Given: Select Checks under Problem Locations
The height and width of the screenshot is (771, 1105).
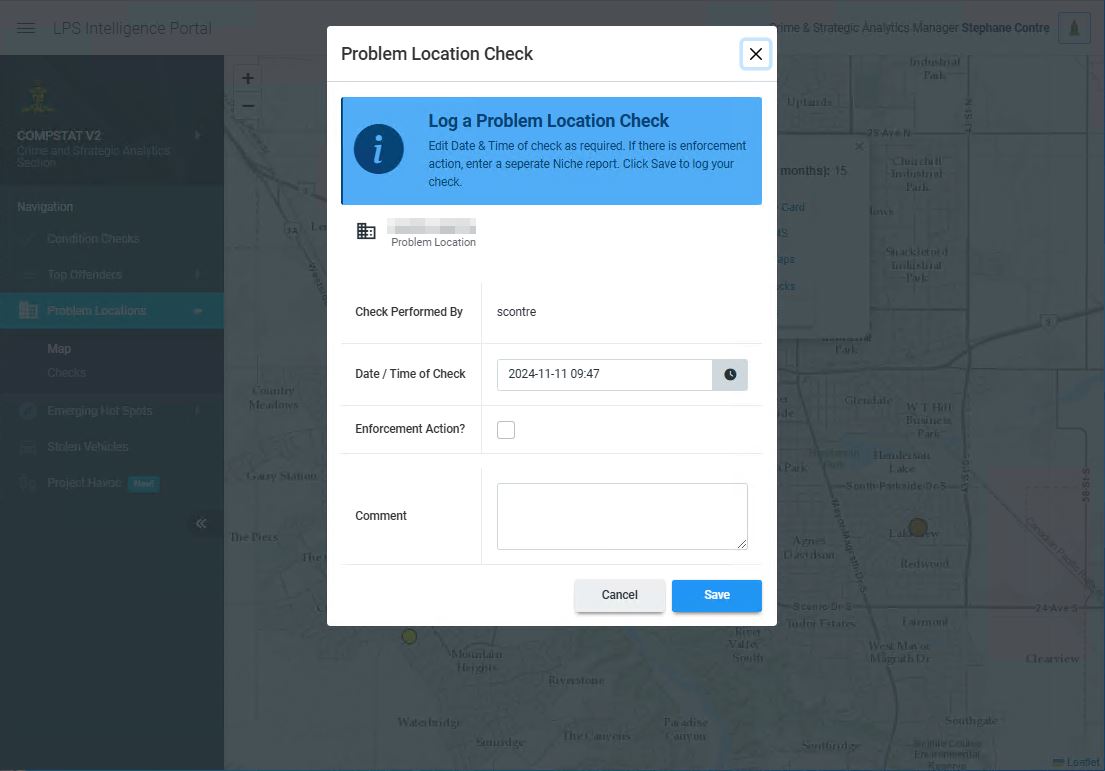Looking at the screenshot, I should pyautogui.click(x=67, y=373).
